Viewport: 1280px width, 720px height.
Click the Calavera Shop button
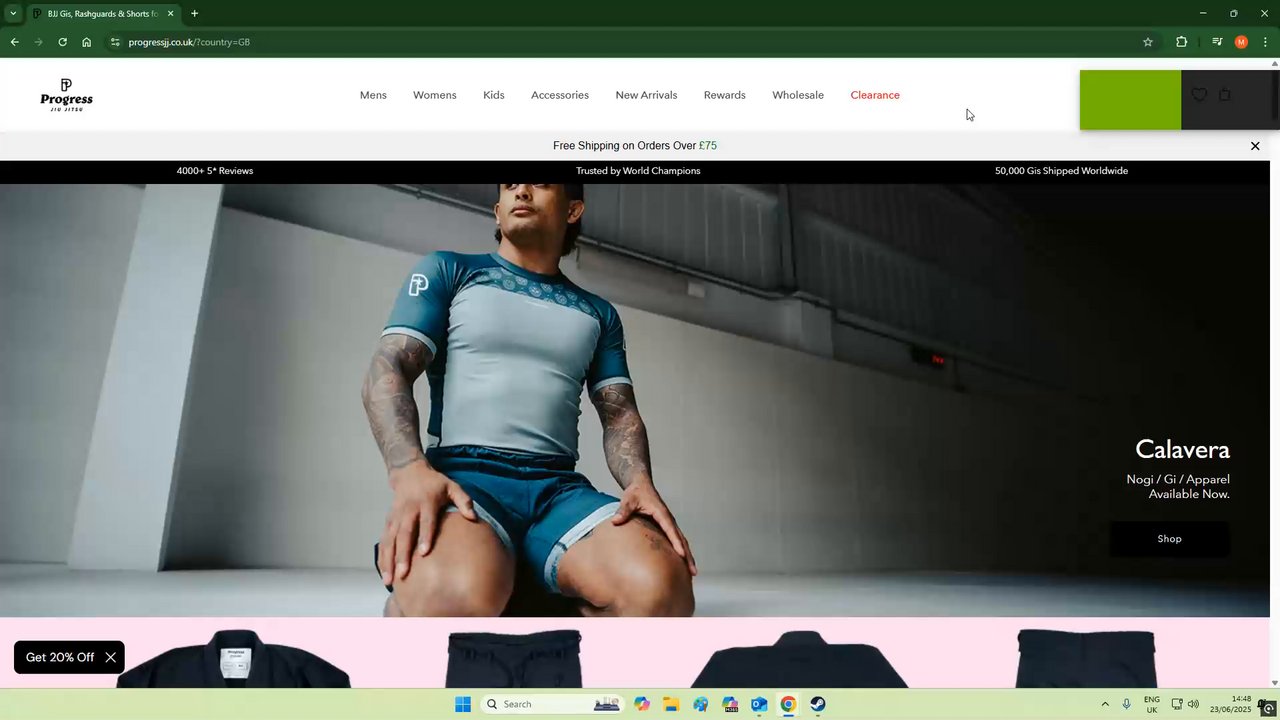click(1169, 539)
